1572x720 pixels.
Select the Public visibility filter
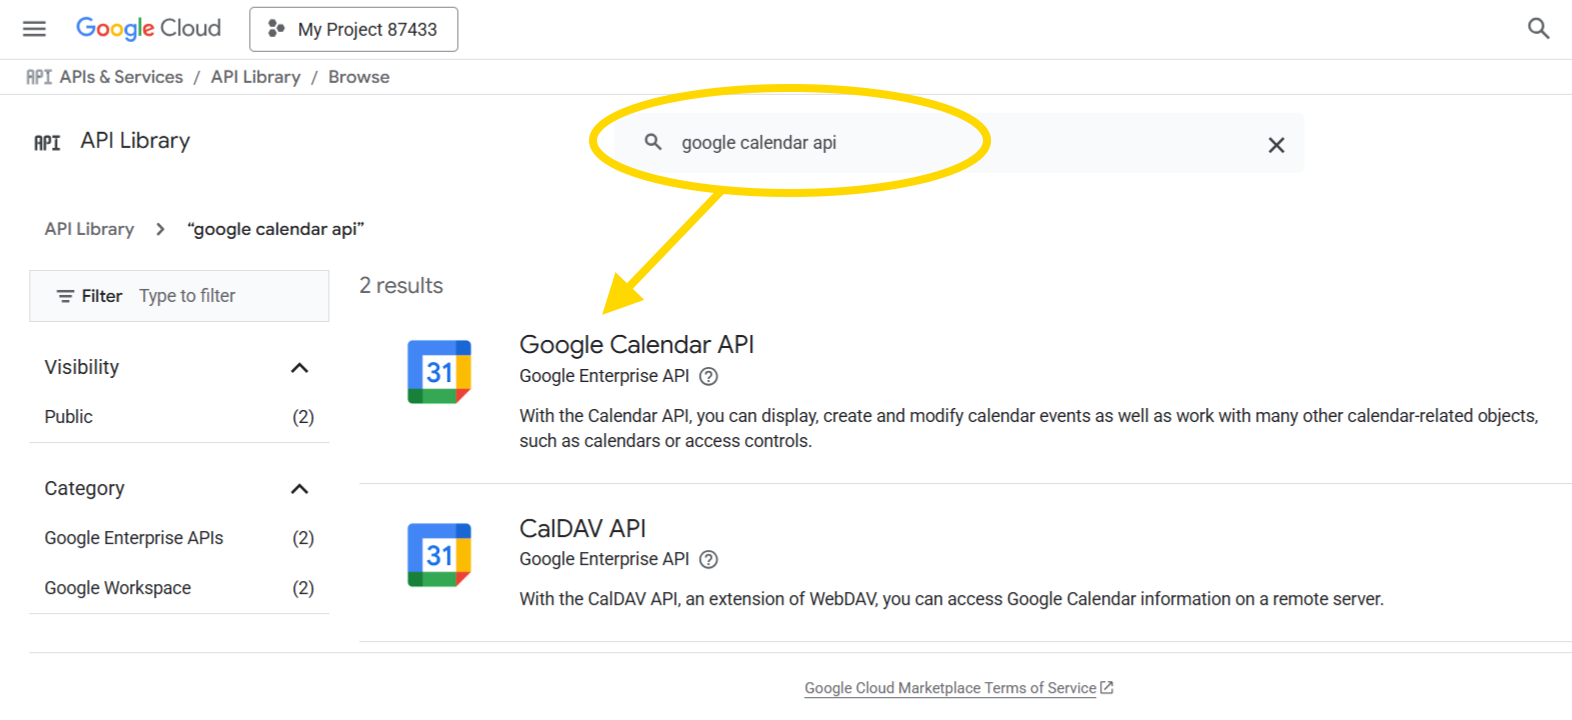click(x=68, y=416)
